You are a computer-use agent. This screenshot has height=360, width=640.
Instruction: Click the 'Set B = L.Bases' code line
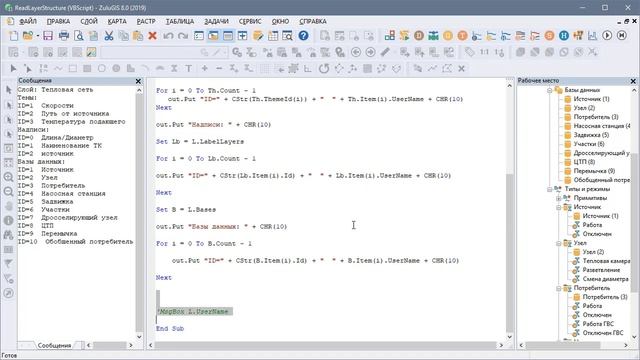(x=186, y=209)
